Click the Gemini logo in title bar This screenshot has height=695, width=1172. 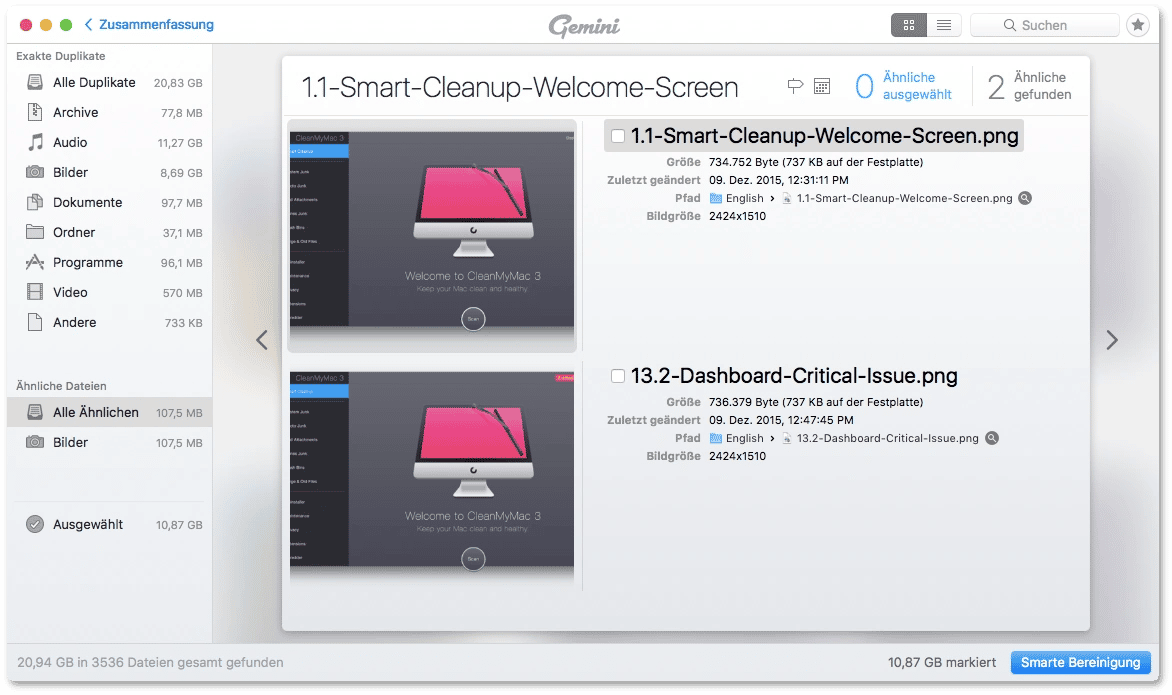tap(585, 26)
